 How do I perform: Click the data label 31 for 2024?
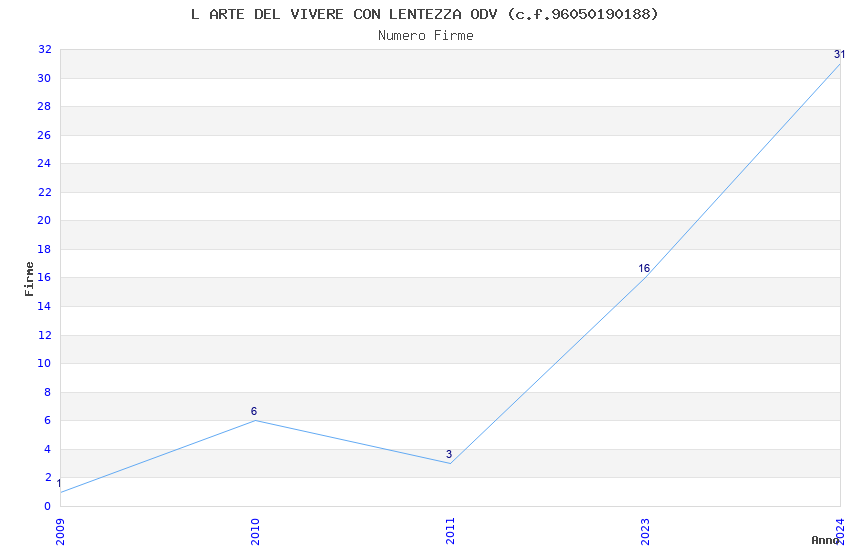coord(839,54)
